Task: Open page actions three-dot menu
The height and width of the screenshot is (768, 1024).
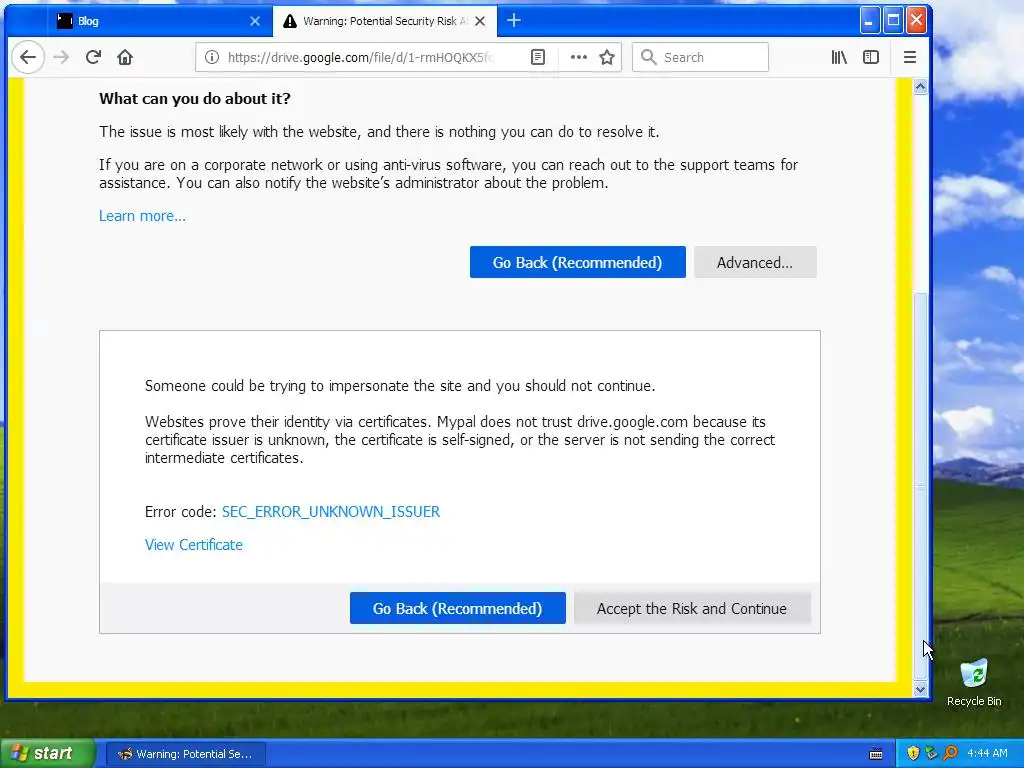Action: [579, 57]
